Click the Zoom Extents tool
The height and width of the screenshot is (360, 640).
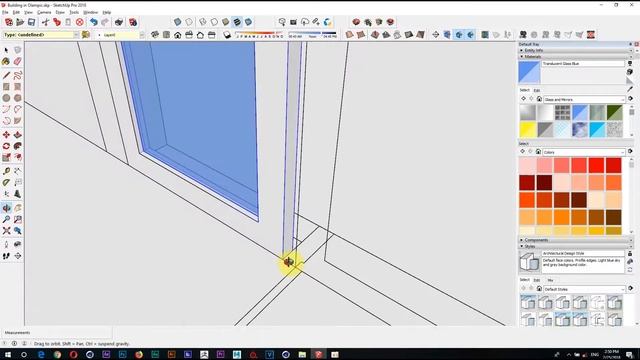coord(6,231)
